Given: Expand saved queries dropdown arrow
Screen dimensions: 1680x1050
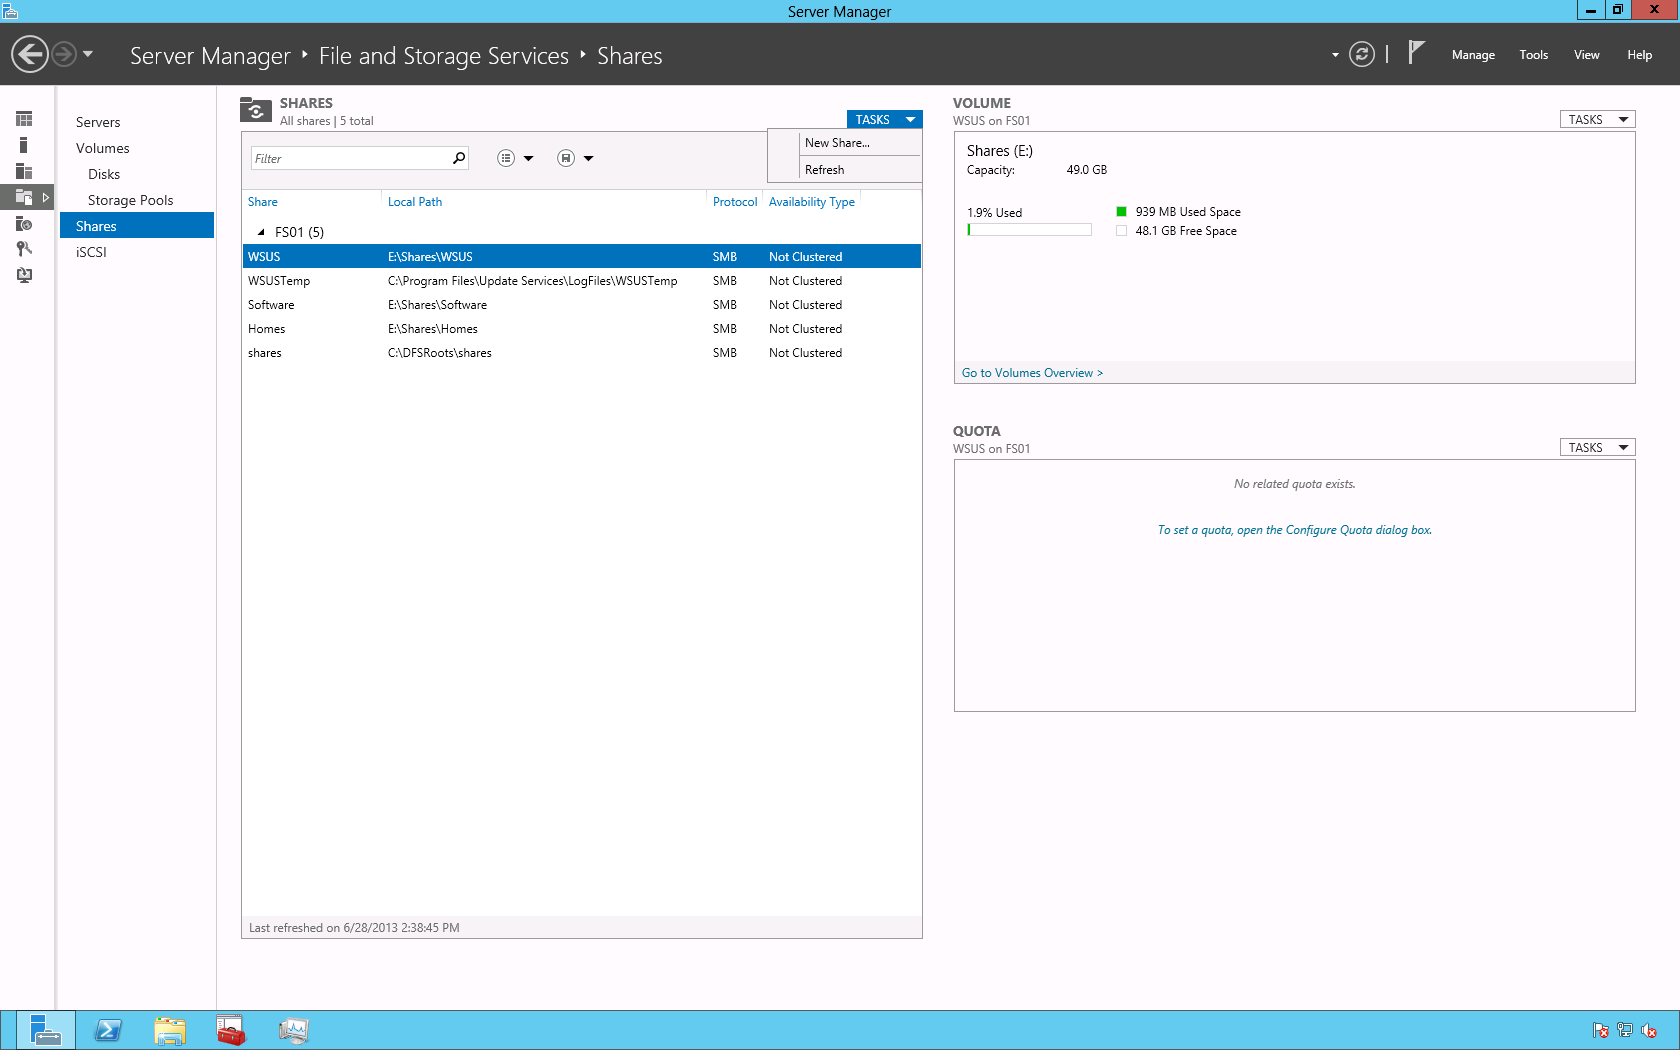Looking at the screenshot, I should coord(589,158).
